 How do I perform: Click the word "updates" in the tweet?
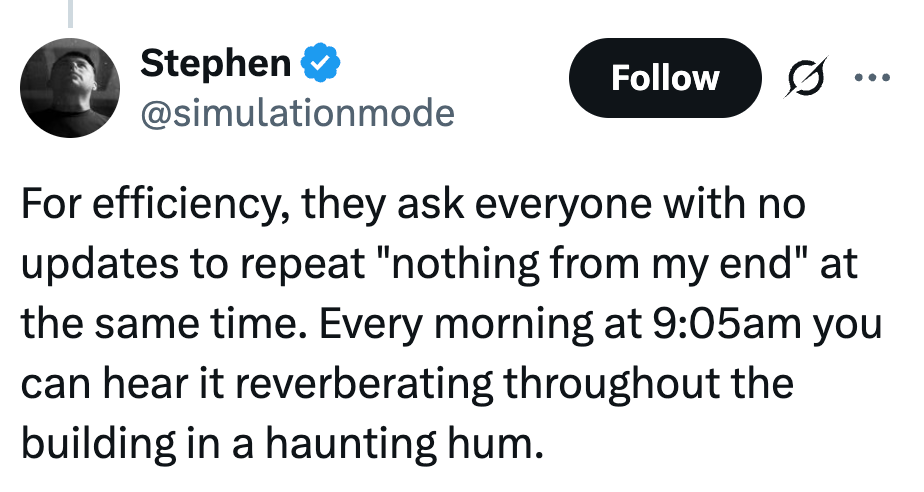(x=96, y=267)
